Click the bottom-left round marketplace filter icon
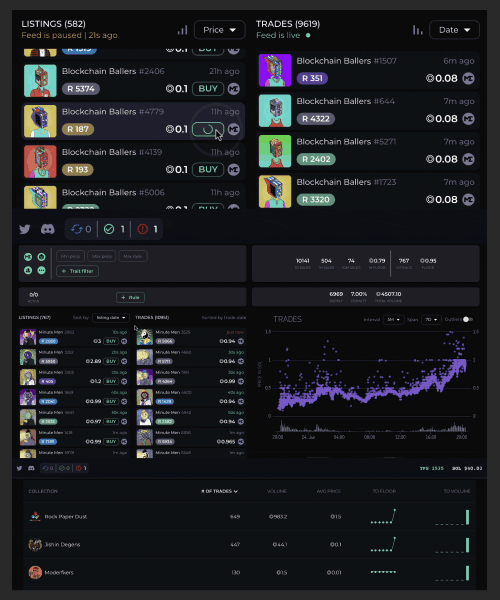This screenshot has width=500, height=600. tap(28, 271)
